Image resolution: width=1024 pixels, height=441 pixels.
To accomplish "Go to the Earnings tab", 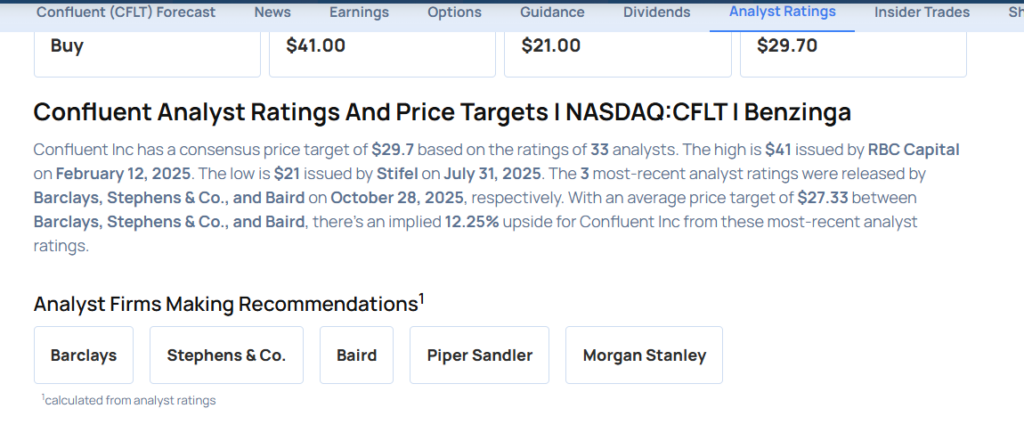I will coord(359,13).
